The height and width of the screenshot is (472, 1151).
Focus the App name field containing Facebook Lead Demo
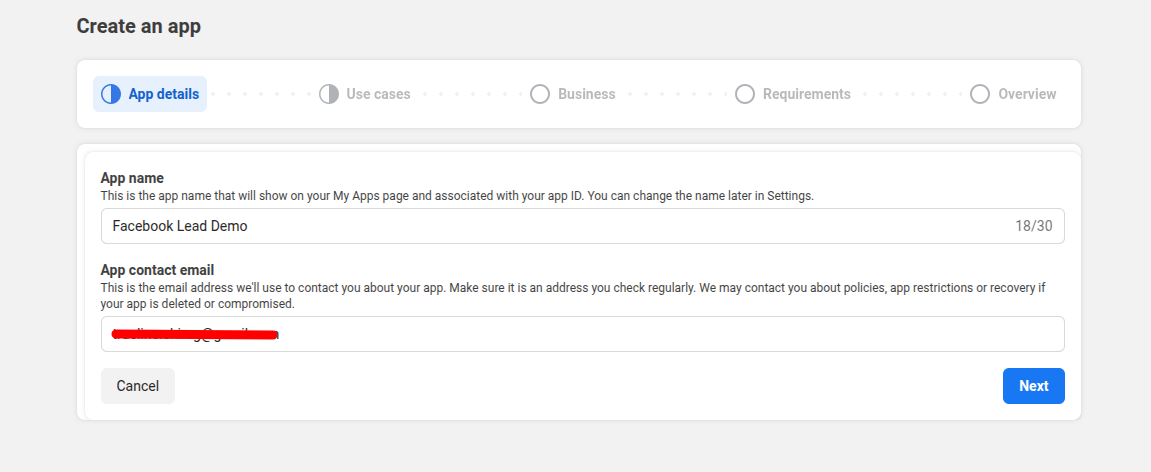(x=550, y=226)
